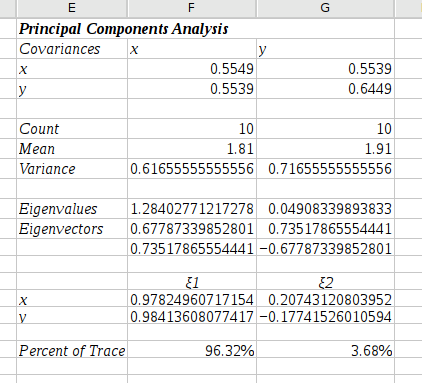Click the Eigenvectors label cell
This screenshot has height=383, width=422.
coord(72,229)
